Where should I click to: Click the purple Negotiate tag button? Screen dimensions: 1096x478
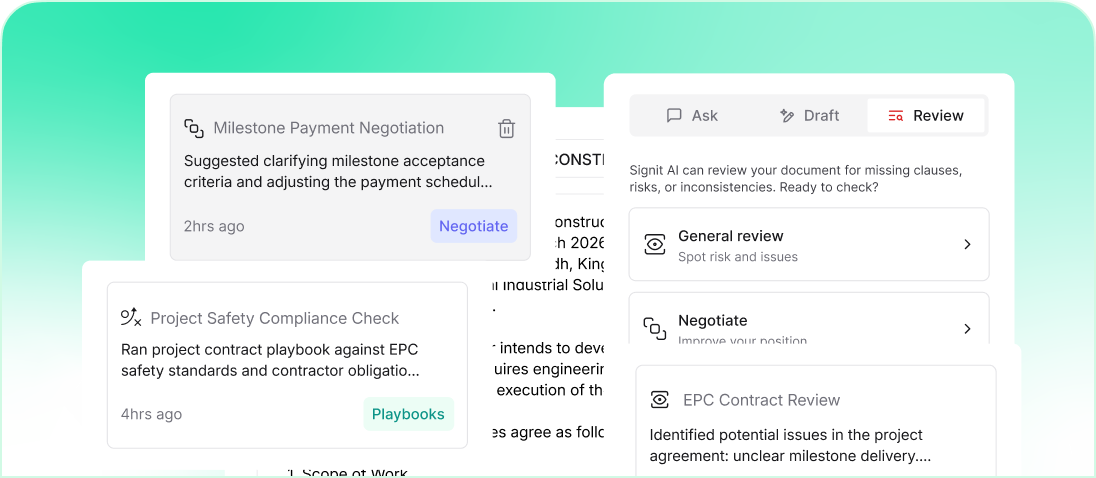473,226
